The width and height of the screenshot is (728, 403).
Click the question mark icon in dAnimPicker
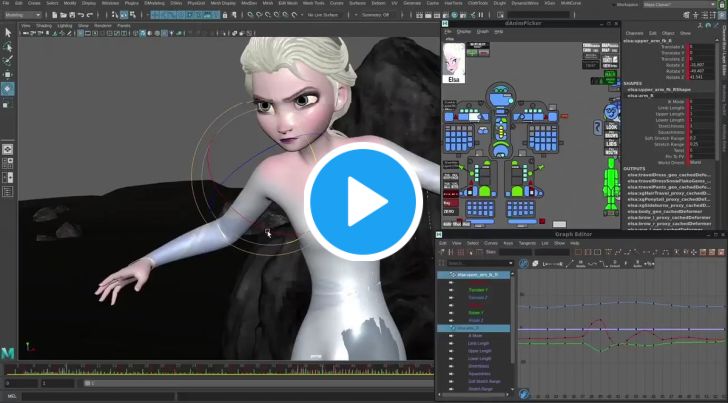[598, 127]
